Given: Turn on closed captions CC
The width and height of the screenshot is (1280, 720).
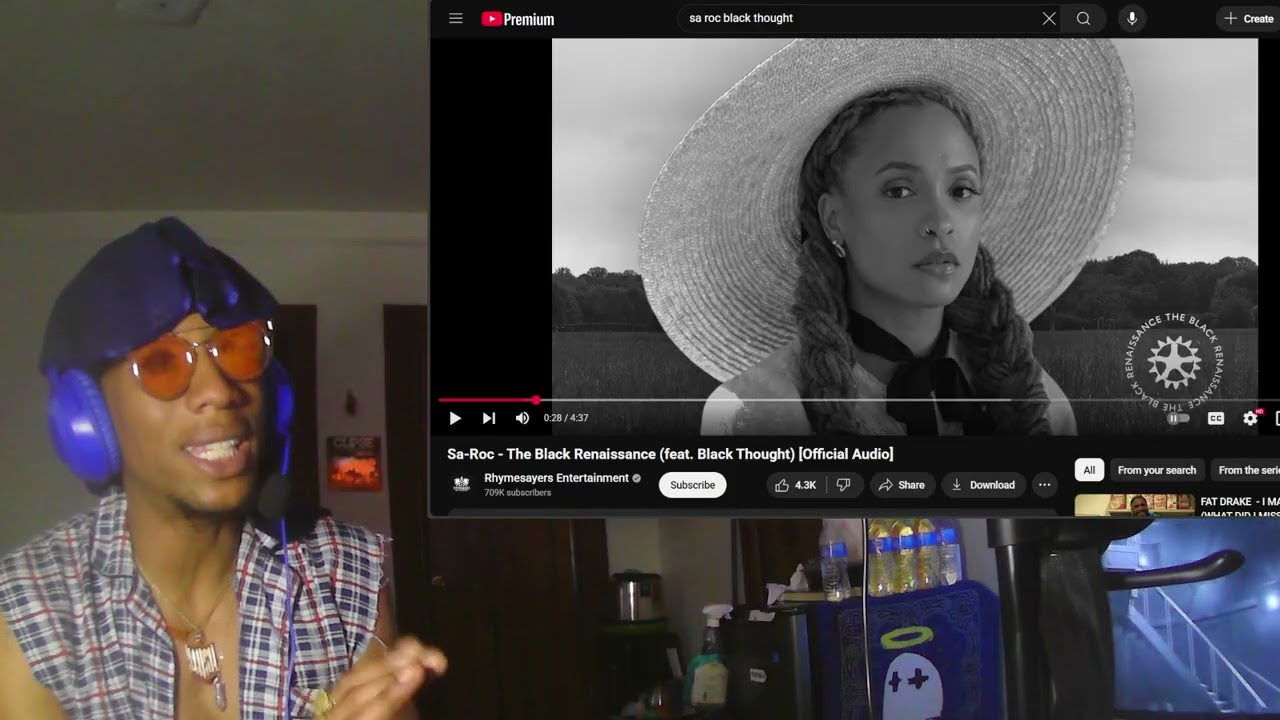Looking at the screenshot, I should (1216, 418).
